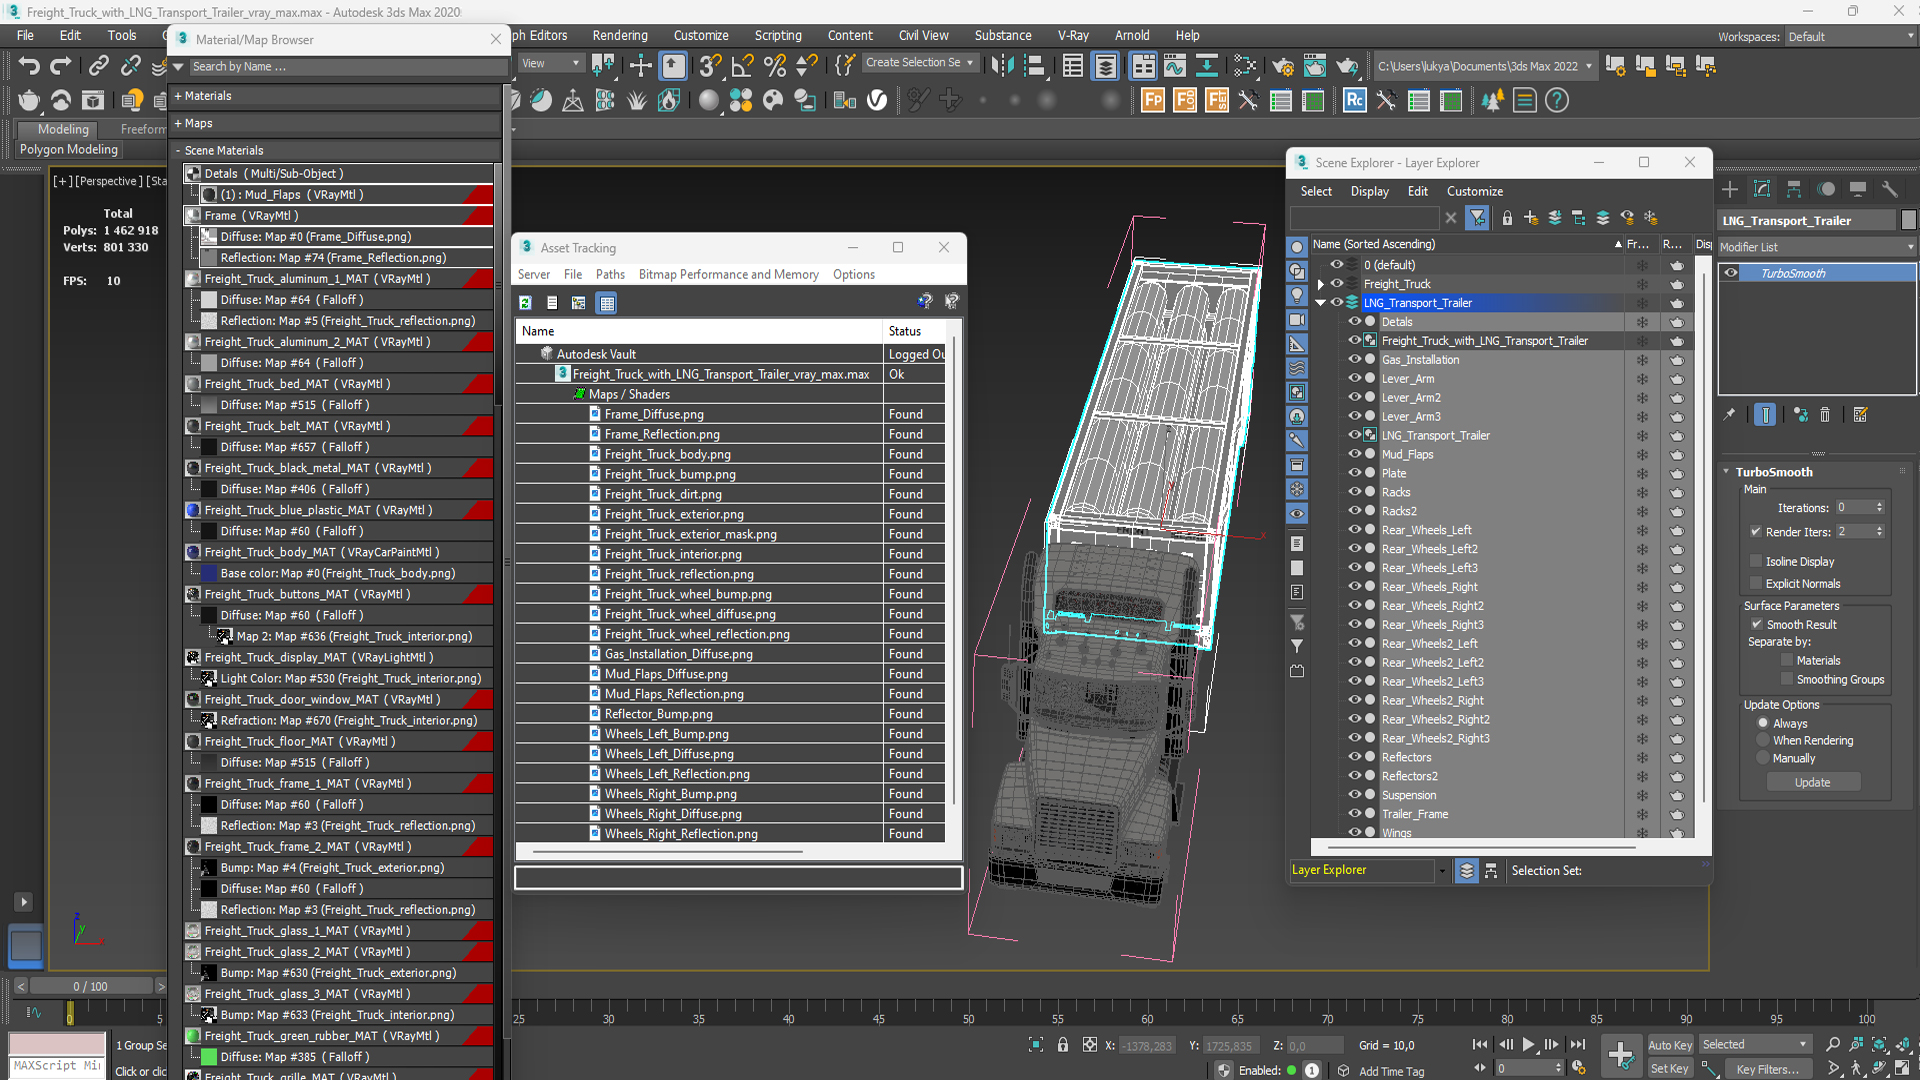Open the Rendering menu
This screenshot has width=1920, height=1080.
(x=619, y=35)
